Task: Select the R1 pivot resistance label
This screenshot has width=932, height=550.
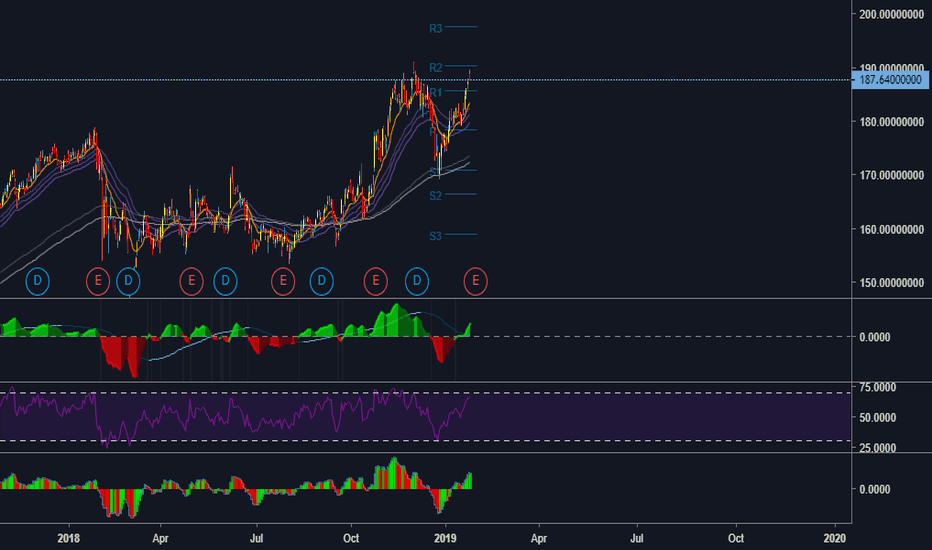Action: tap(436, 93)
